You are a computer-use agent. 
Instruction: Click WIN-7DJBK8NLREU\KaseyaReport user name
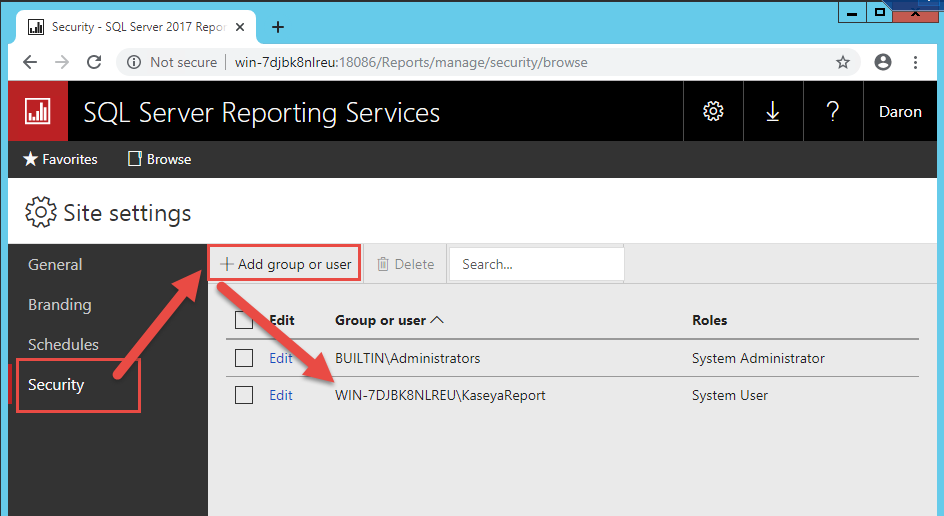(x=440, y=396)
